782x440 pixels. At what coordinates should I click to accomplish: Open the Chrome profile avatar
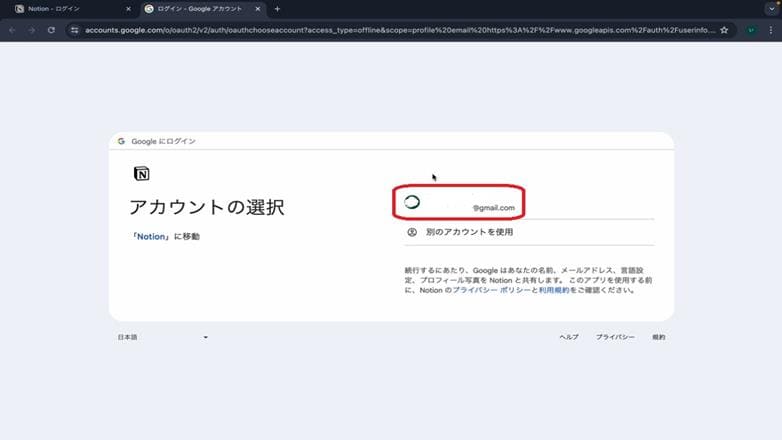coord(751,30)
